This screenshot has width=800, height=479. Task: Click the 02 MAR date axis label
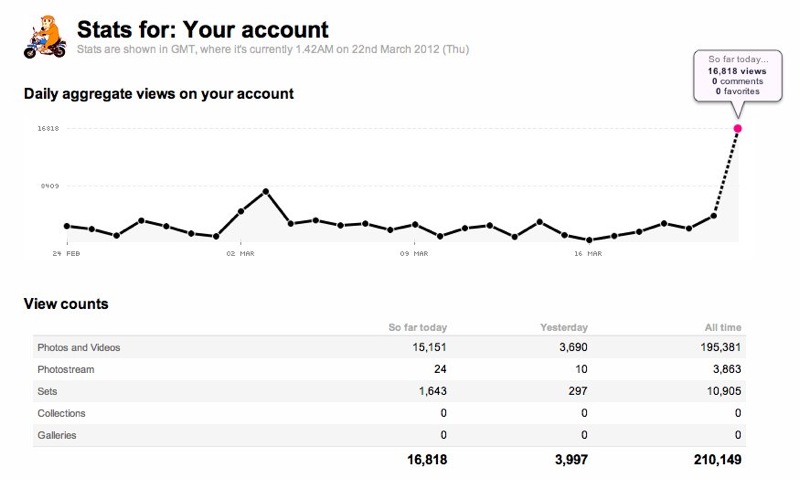pyautogui.click(x=241, y=254)
